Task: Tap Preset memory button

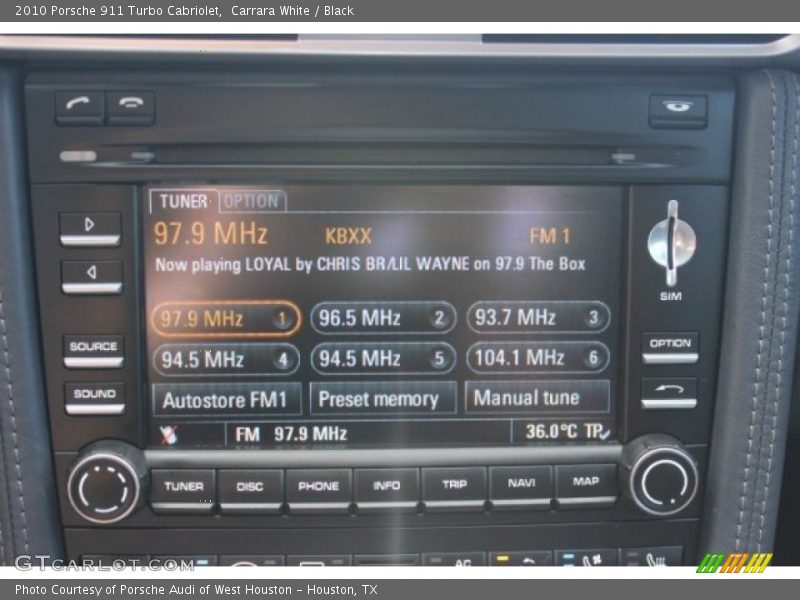Action: 383,398
